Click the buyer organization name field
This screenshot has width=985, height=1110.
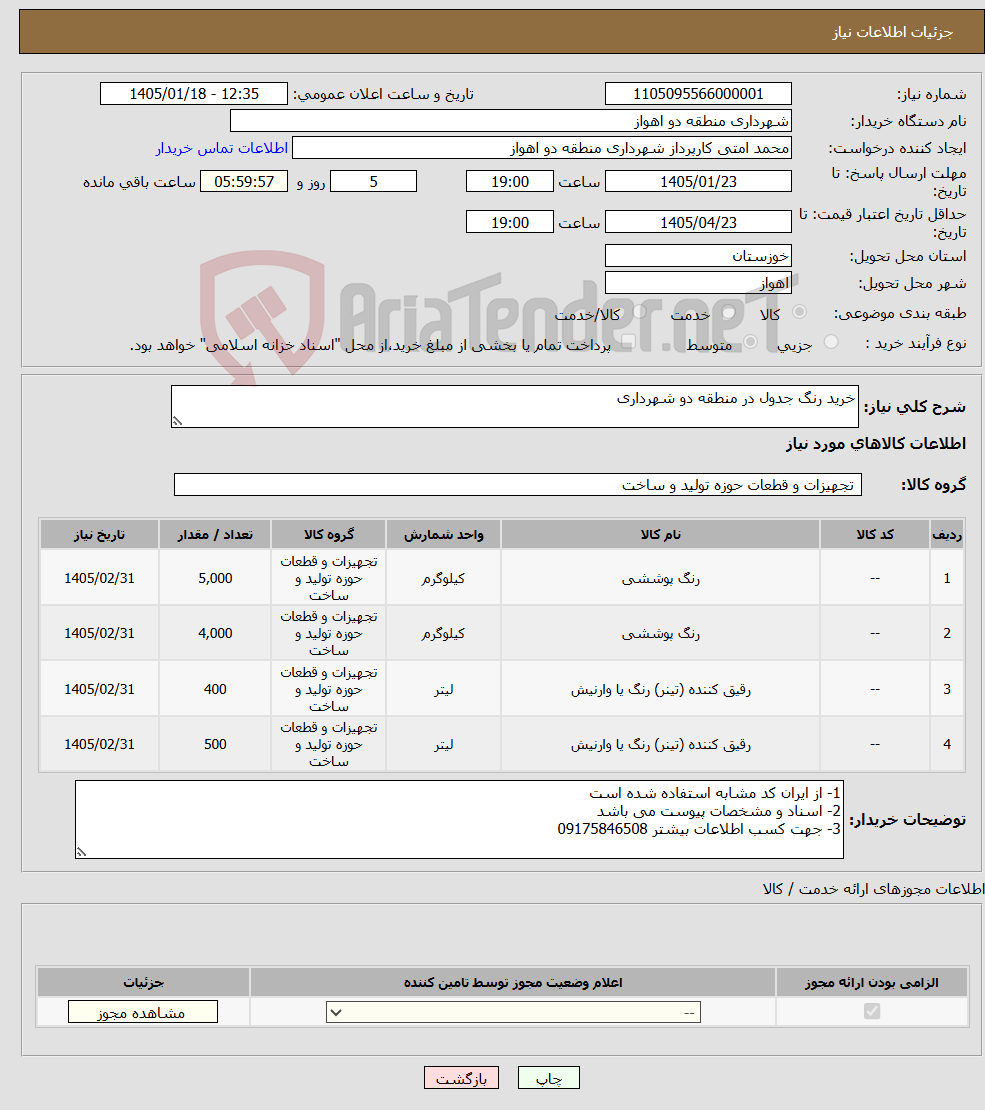[511, 120]
